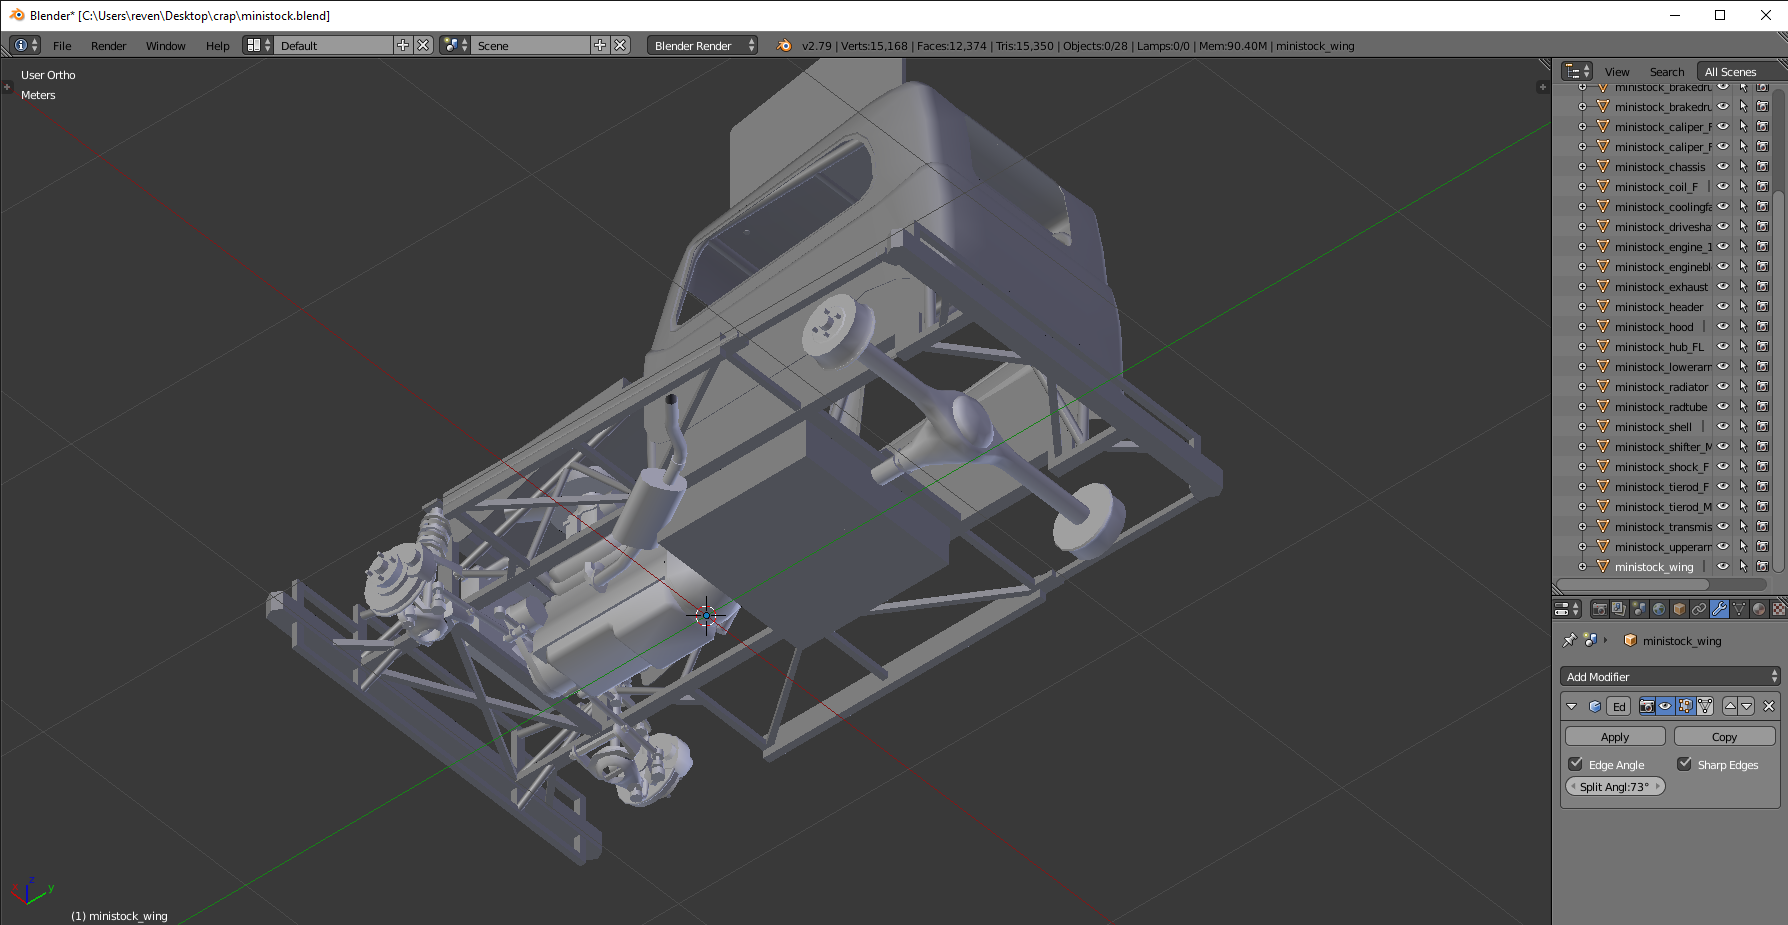Delete the modifier with the X icon
1788x925 pixels.
[1769, 706]
